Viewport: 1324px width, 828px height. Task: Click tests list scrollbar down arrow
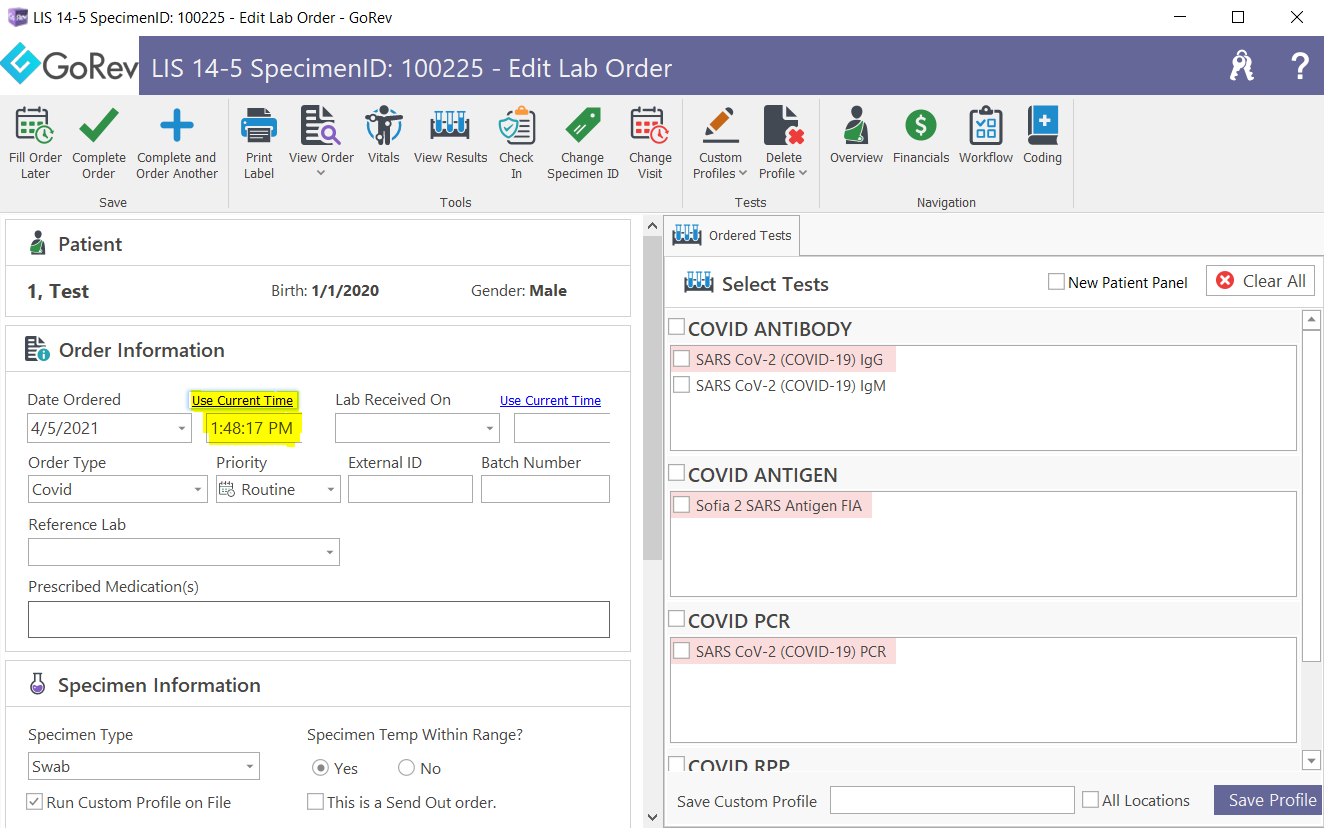click(1311, 761)
